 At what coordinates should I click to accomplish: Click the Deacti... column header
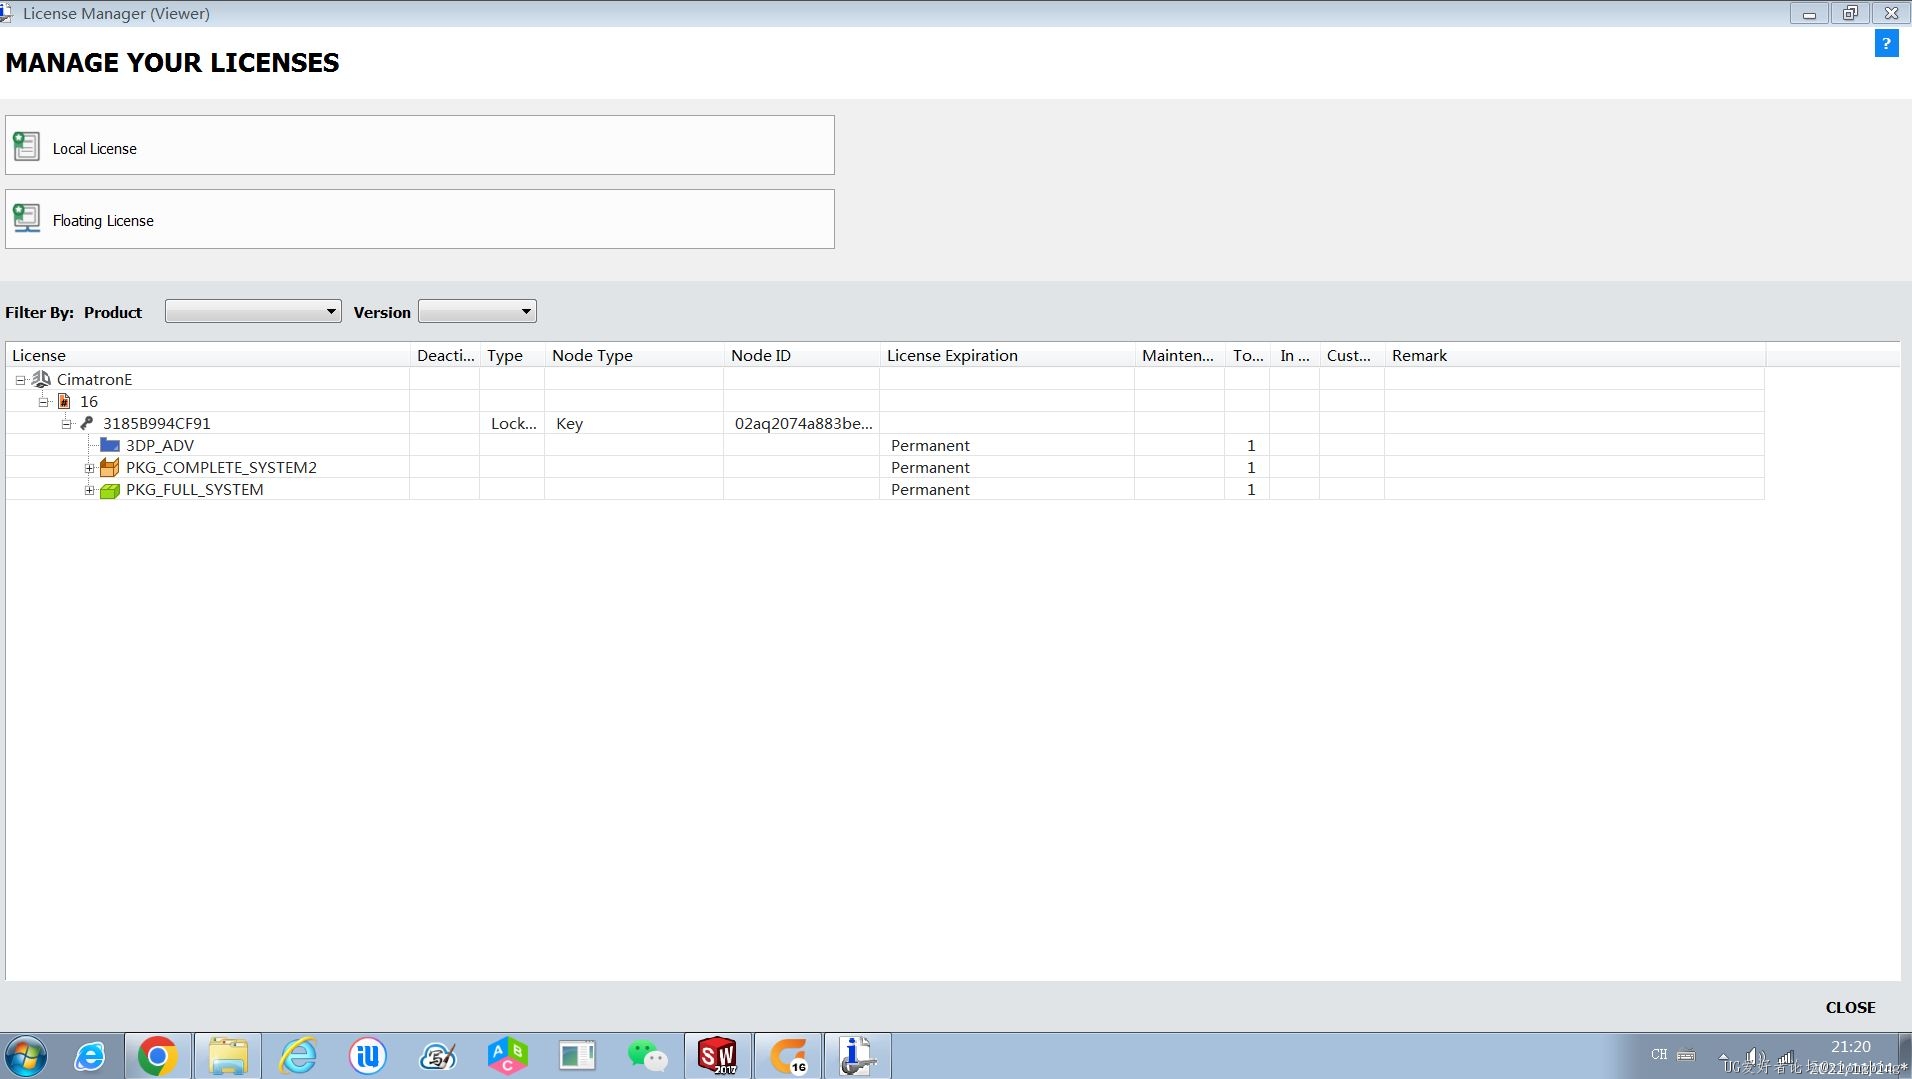point(445,355)
